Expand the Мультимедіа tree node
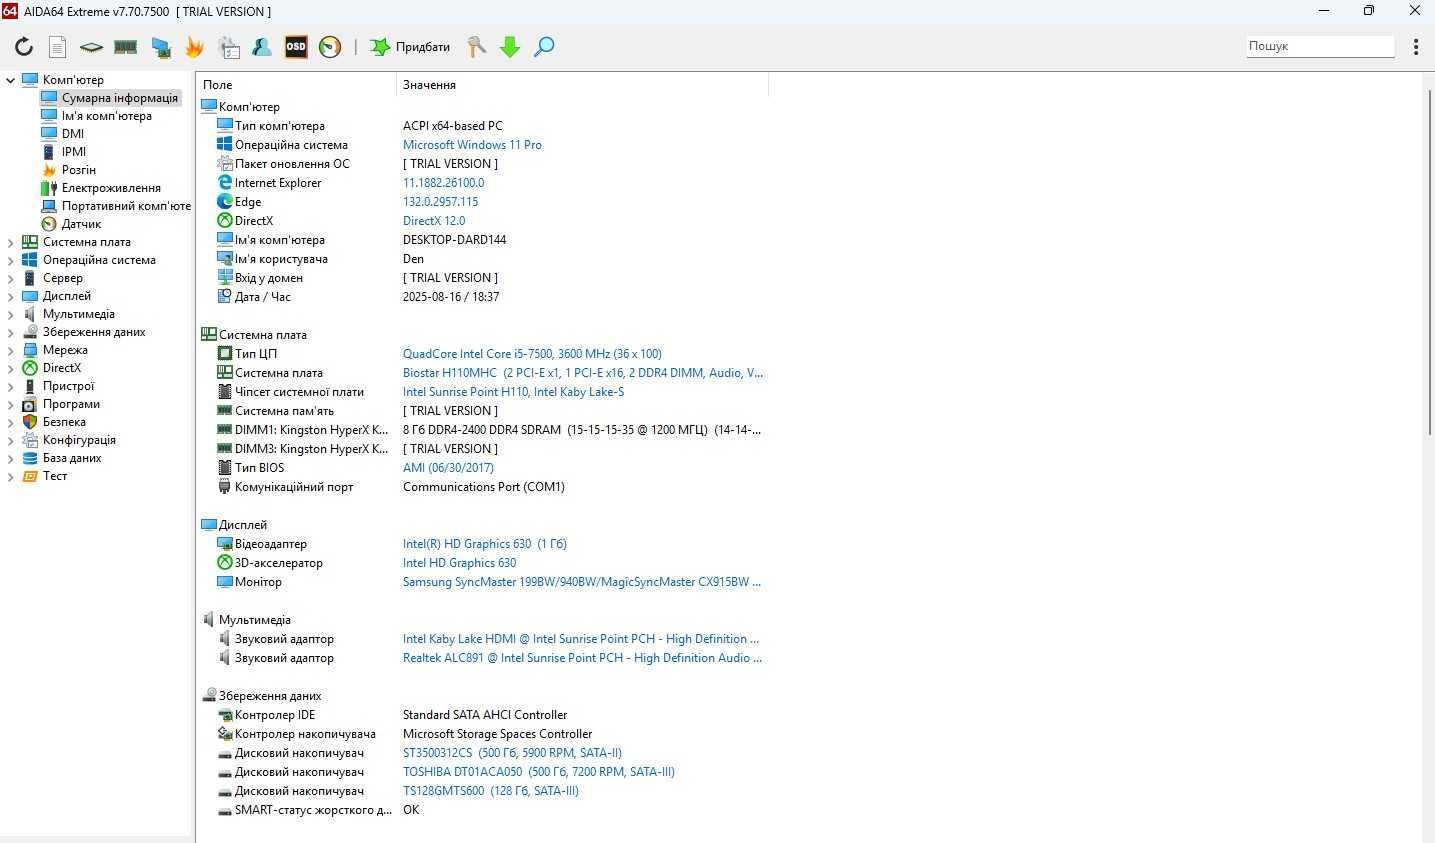 coord(10,314)
